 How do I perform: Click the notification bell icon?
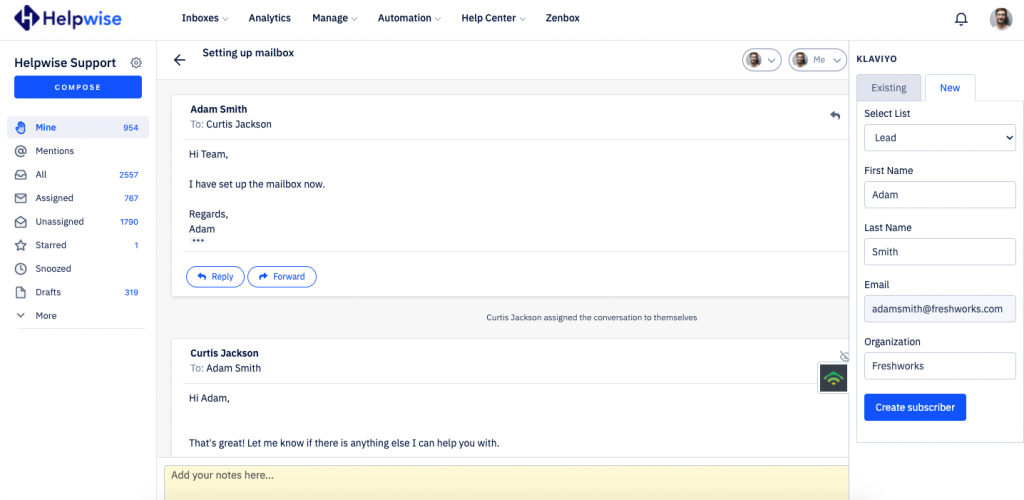pos(961,19)
